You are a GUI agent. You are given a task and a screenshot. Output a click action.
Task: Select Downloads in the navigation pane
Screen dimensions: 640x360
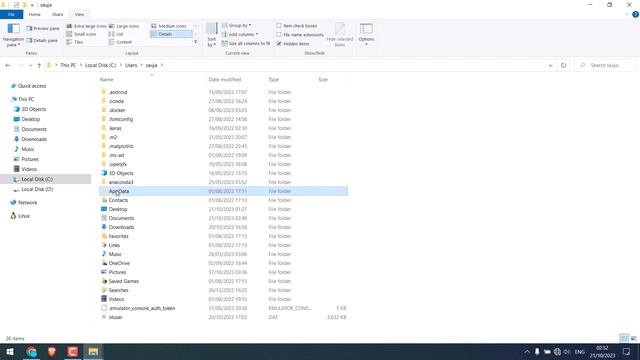pyautogui.click(x=34, y=139)
